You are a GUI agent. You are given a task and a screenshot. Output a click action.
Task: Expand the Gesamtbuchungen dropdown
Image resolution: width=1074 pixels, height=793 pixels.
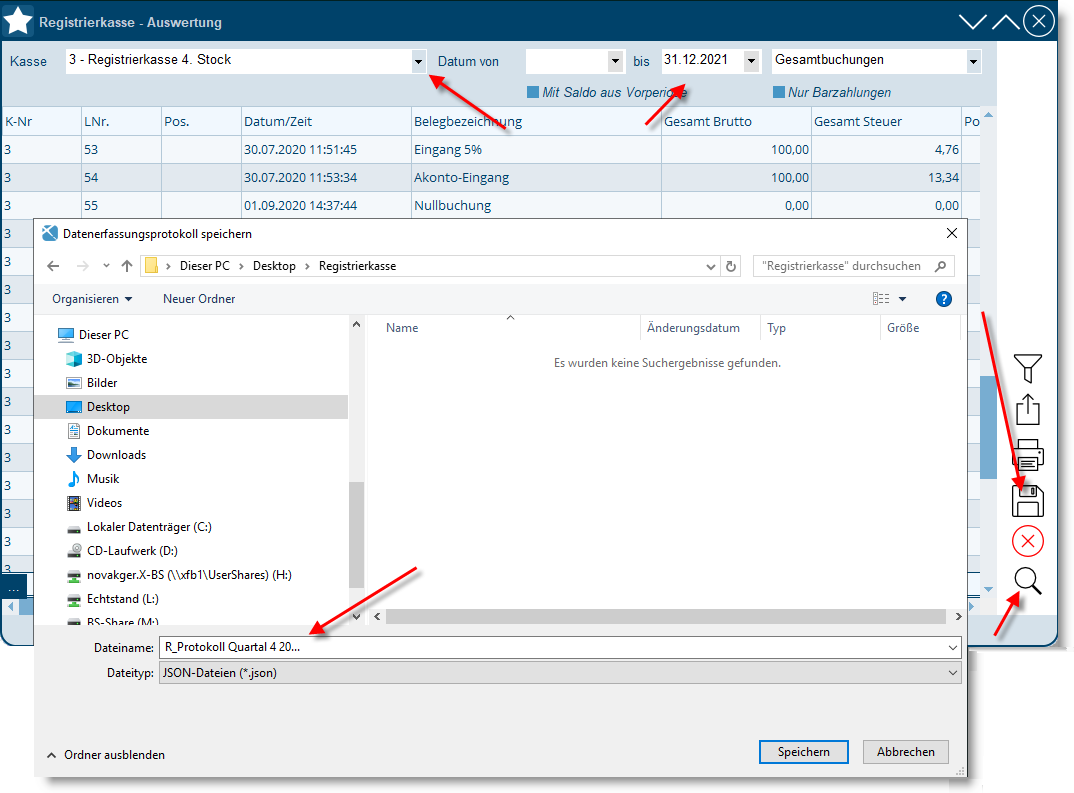(x=972, y=62)
